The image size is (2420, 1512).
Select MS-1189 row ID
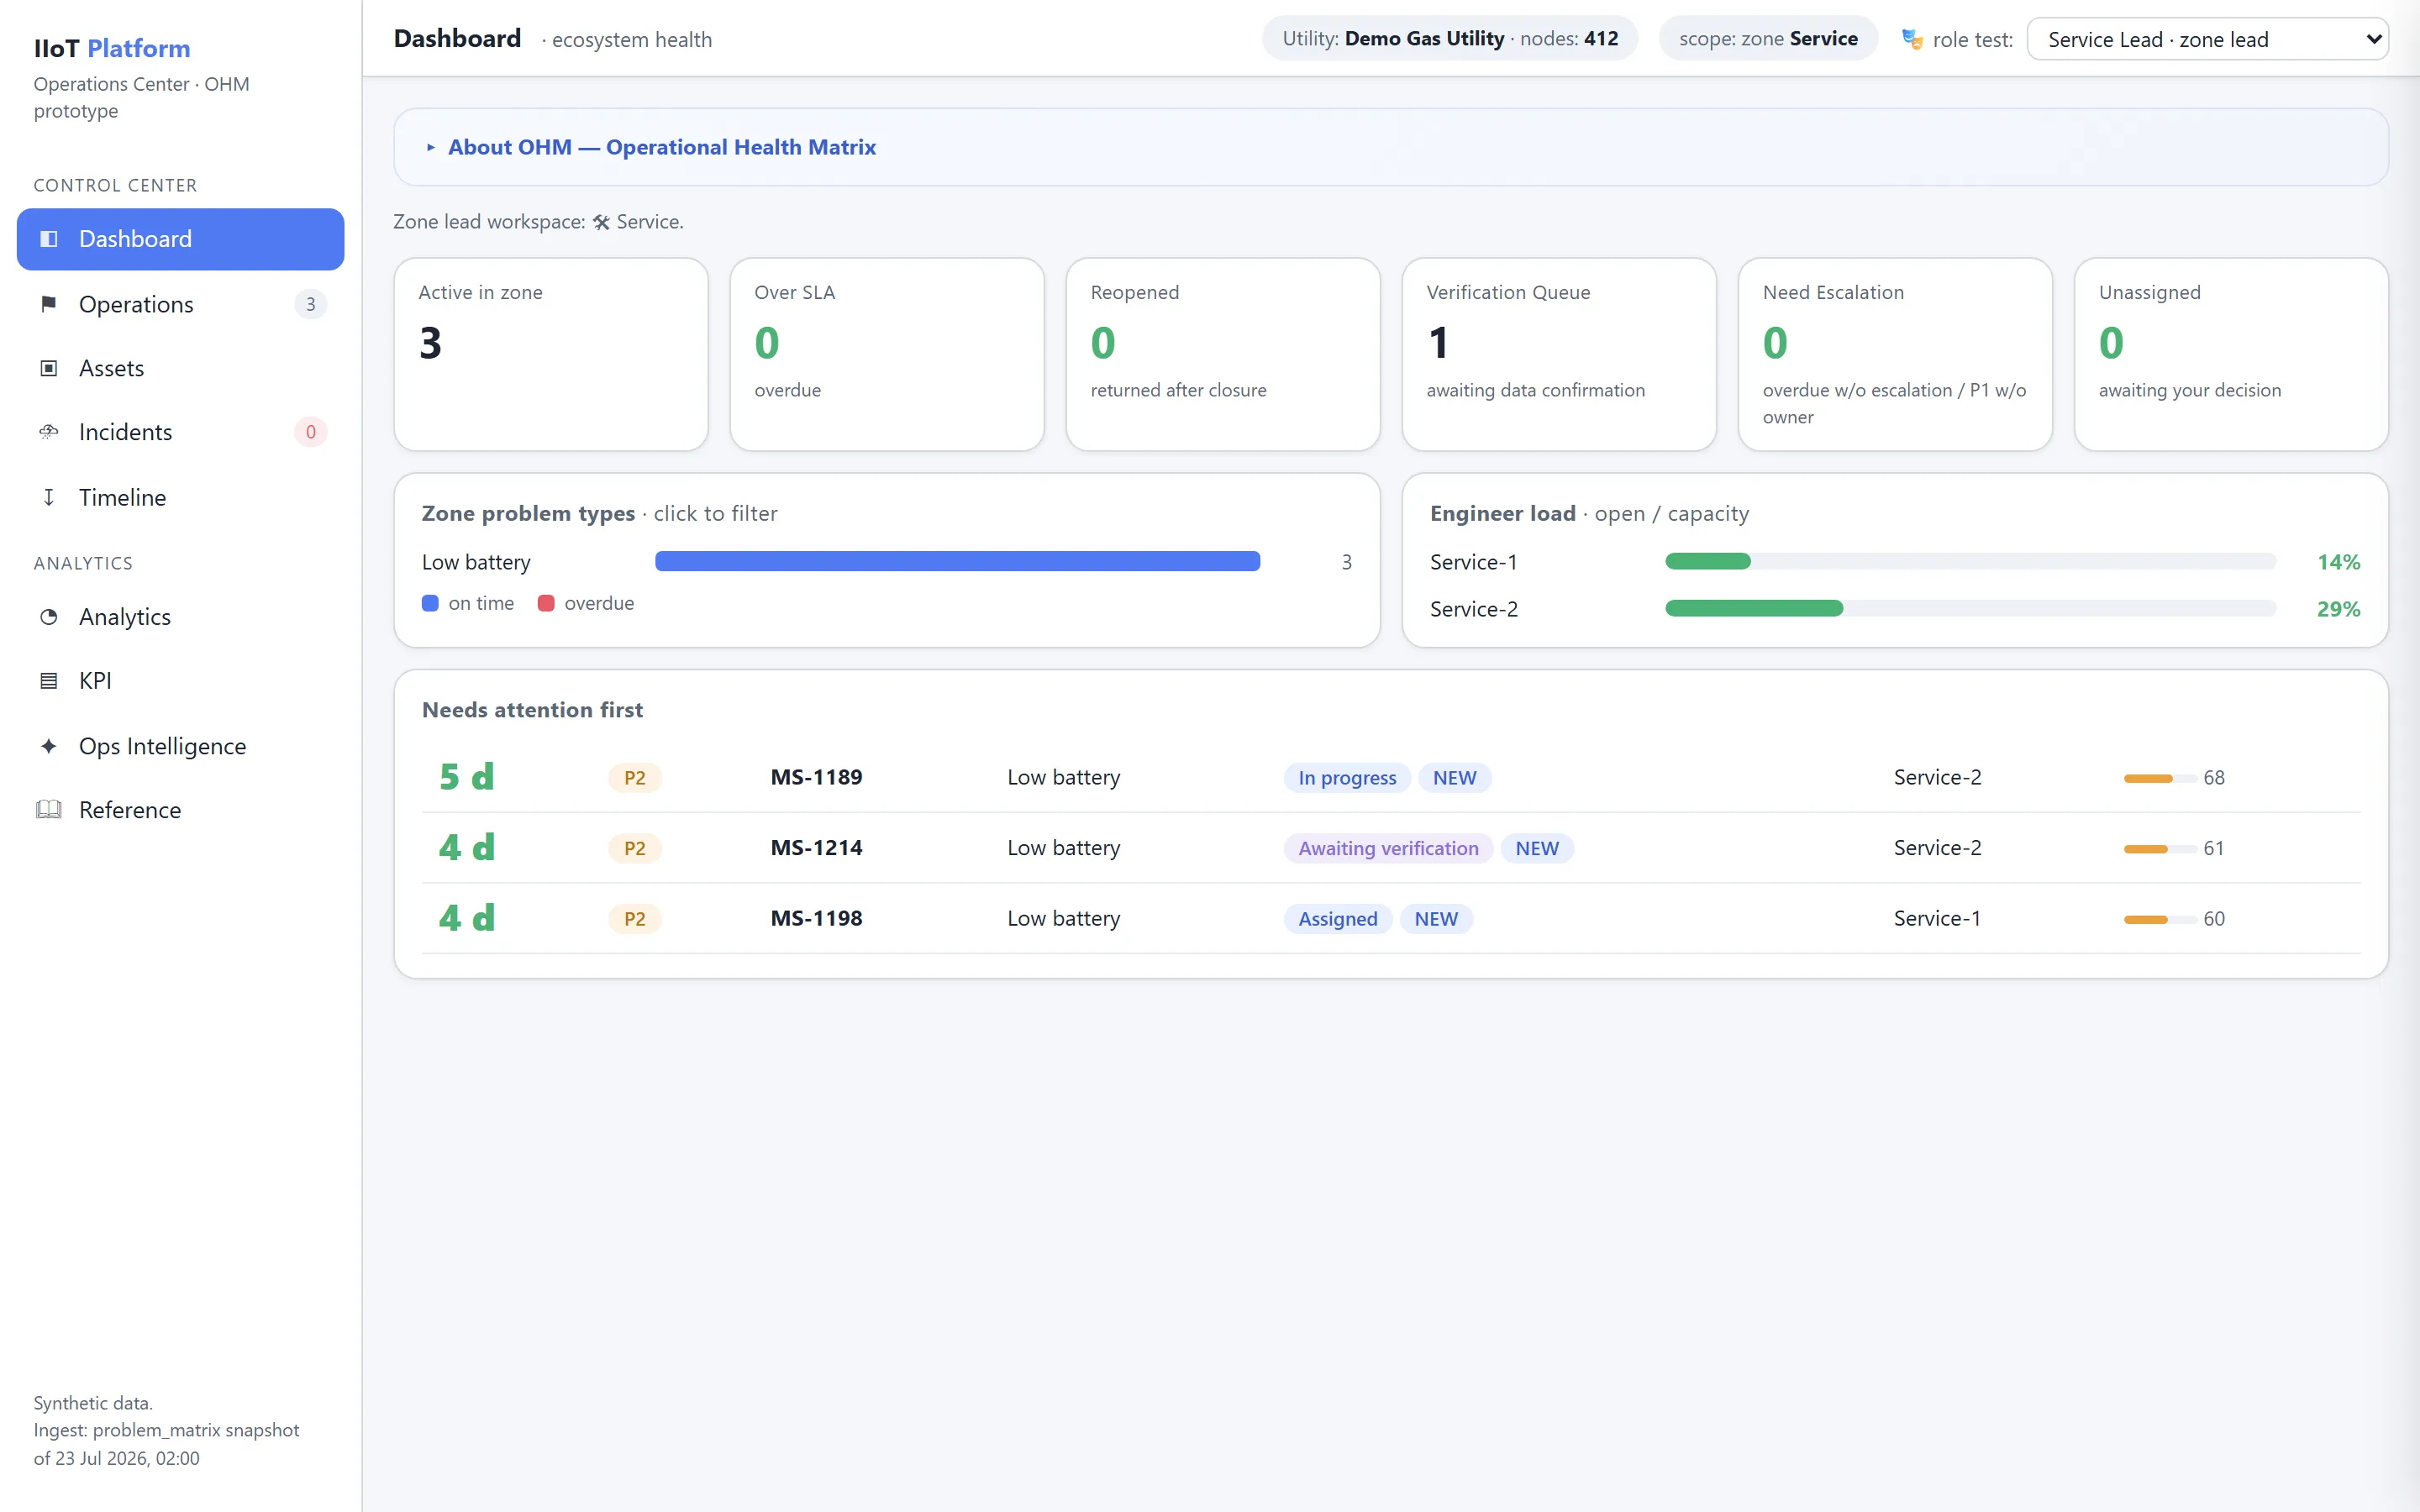tap(816, 778)
